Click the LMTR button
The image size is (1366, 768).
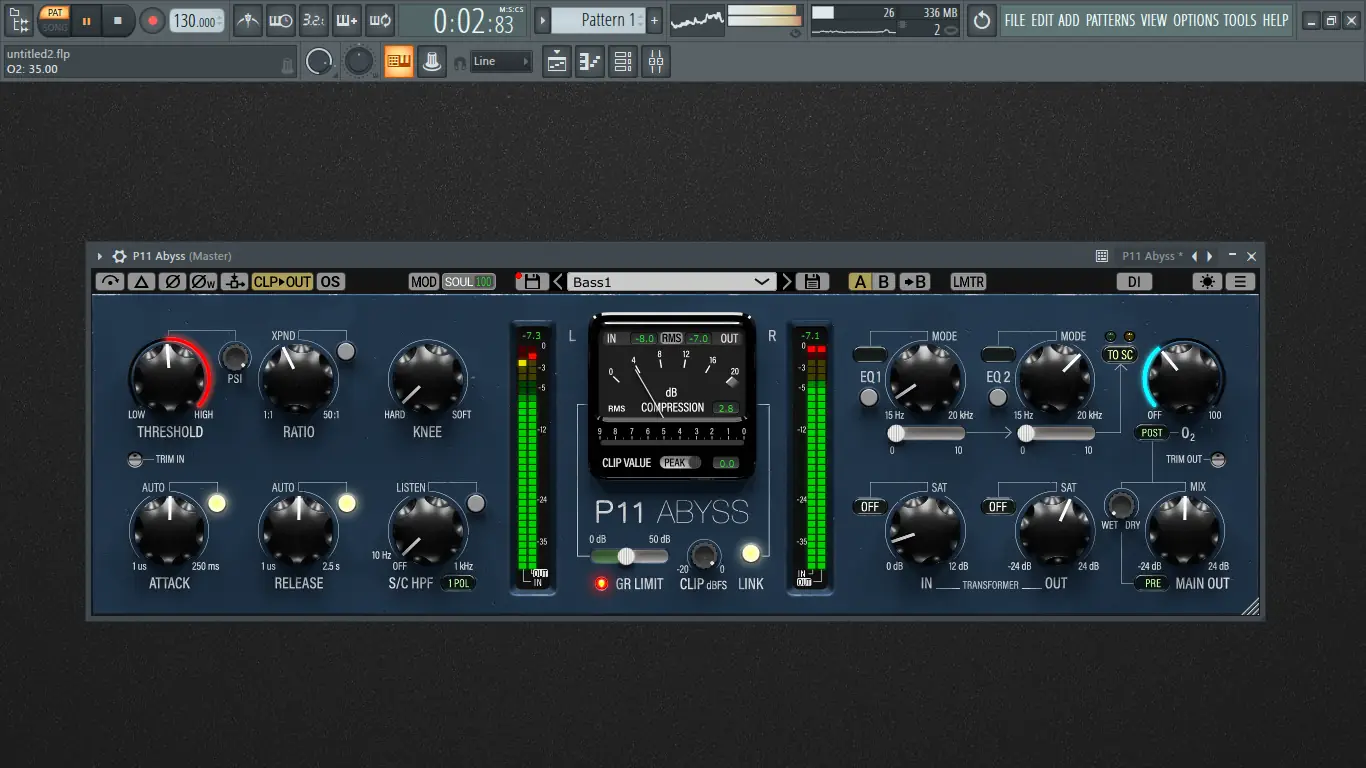click(968, 282)
